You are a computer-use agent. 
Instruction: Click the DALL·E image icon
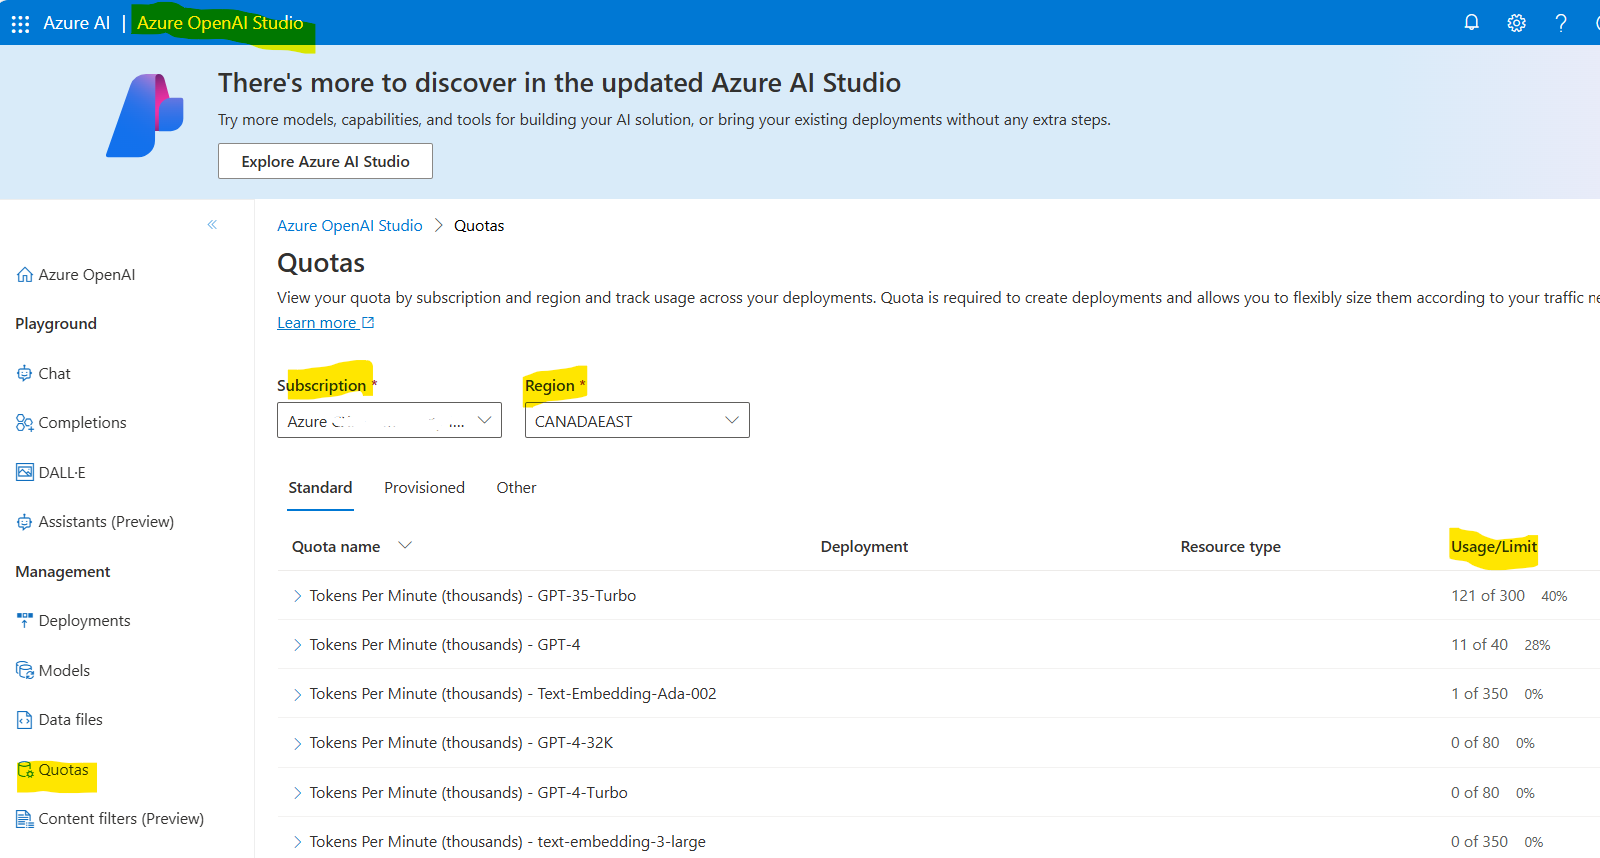[24, 472]
